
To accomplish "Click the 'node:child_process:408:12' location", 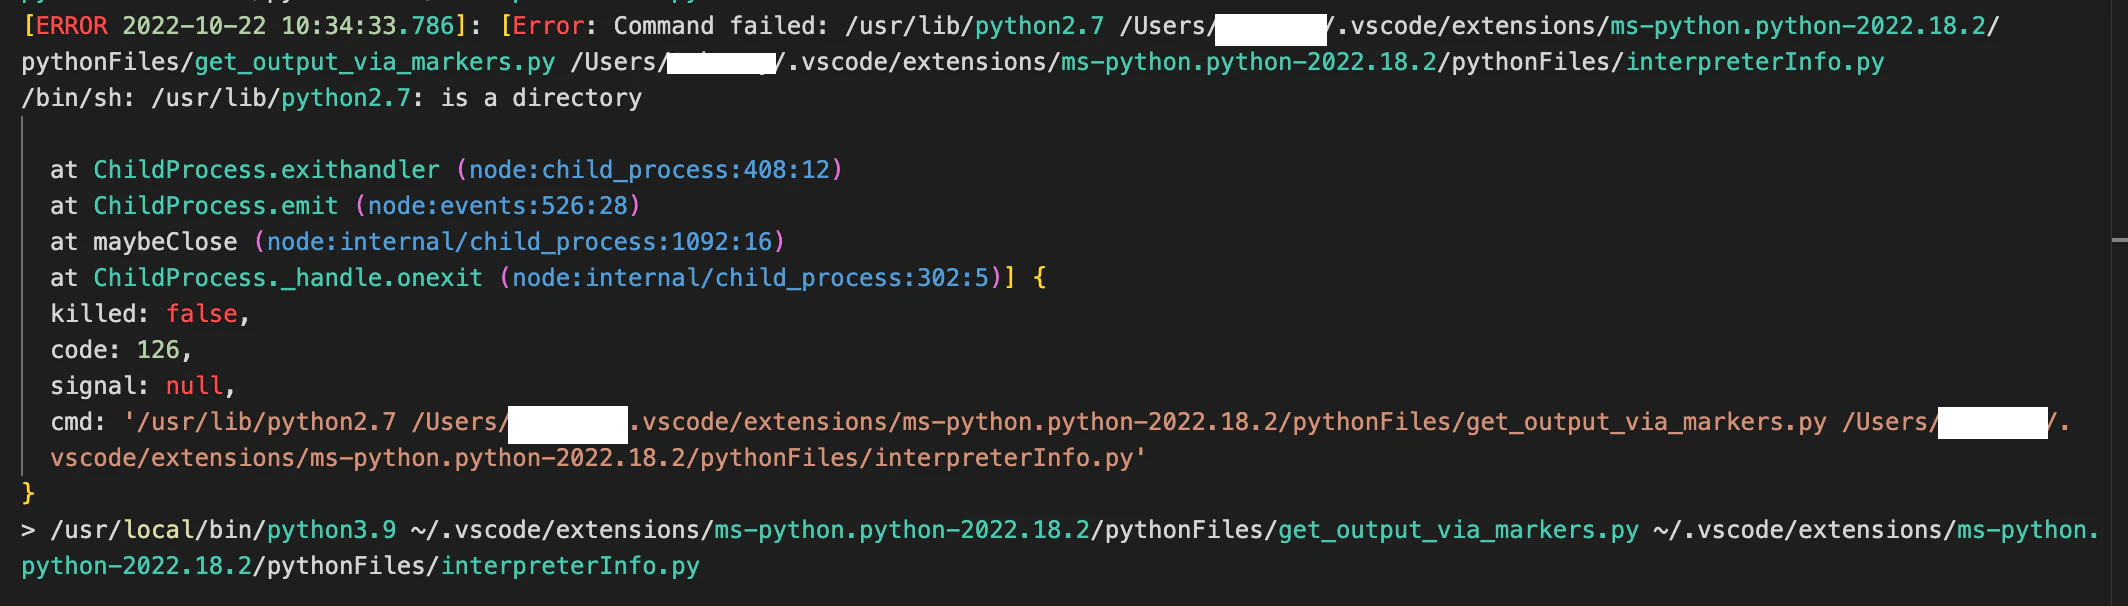I will [x=650, y=170].
